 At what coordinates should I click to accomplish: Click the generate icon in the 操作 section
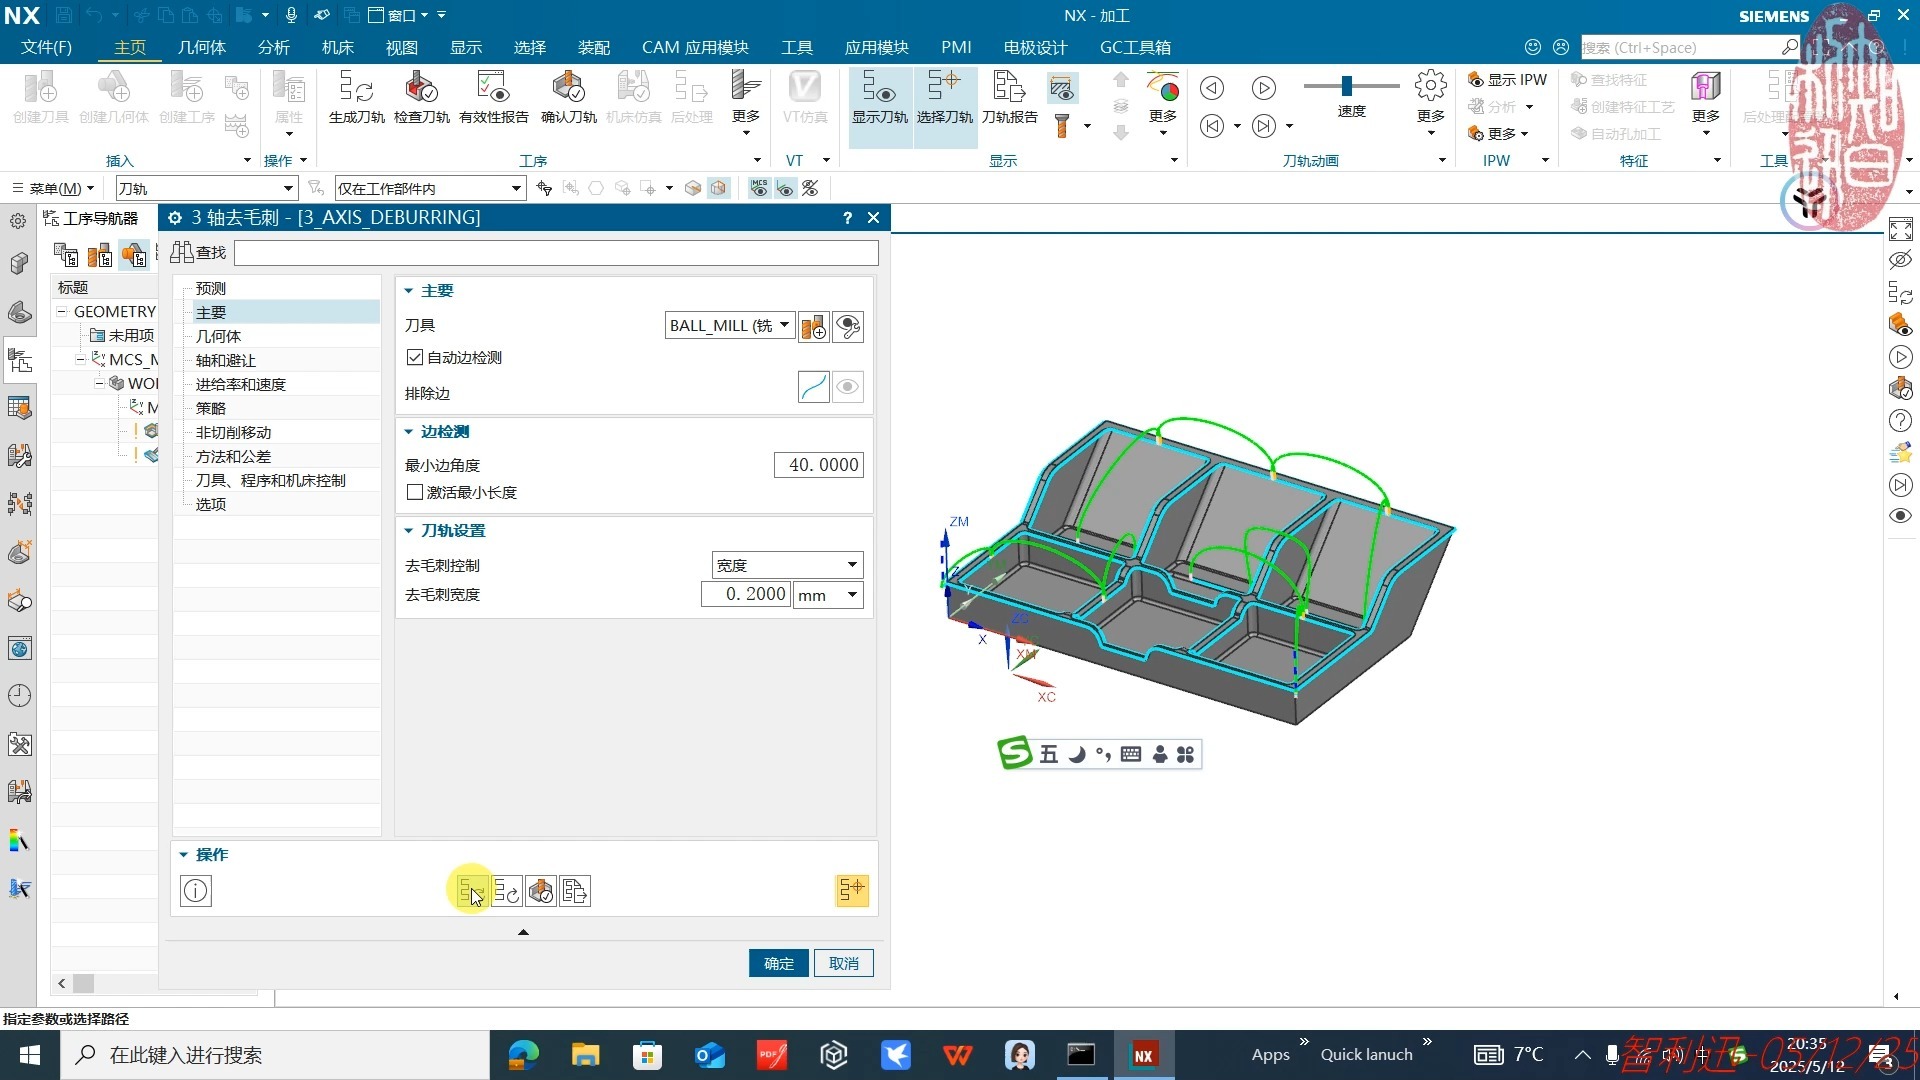[x=471, y=891]
